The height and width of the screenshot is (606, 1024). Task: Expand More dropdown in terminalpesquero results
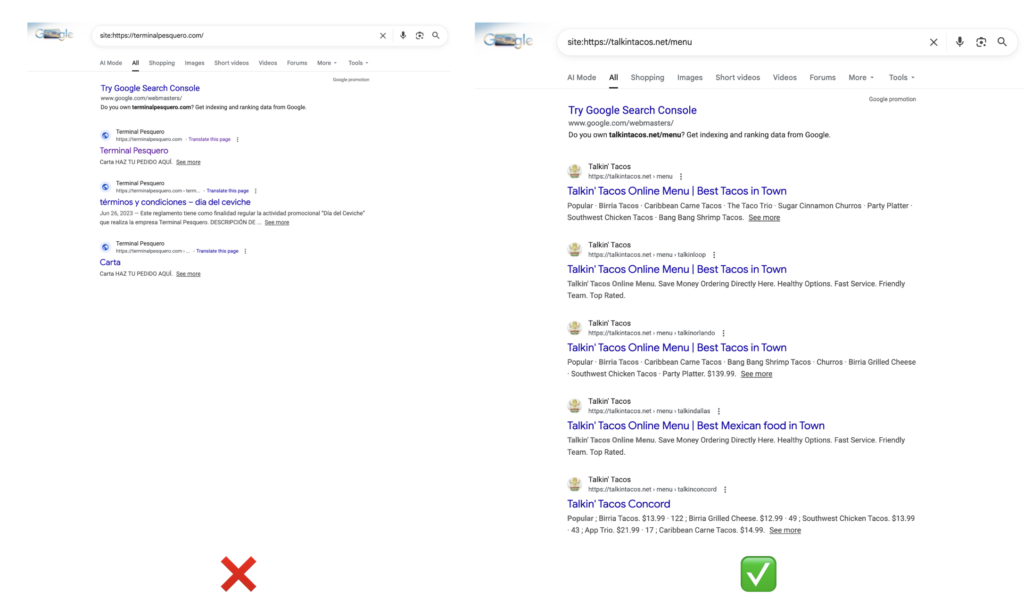[327, 63]
